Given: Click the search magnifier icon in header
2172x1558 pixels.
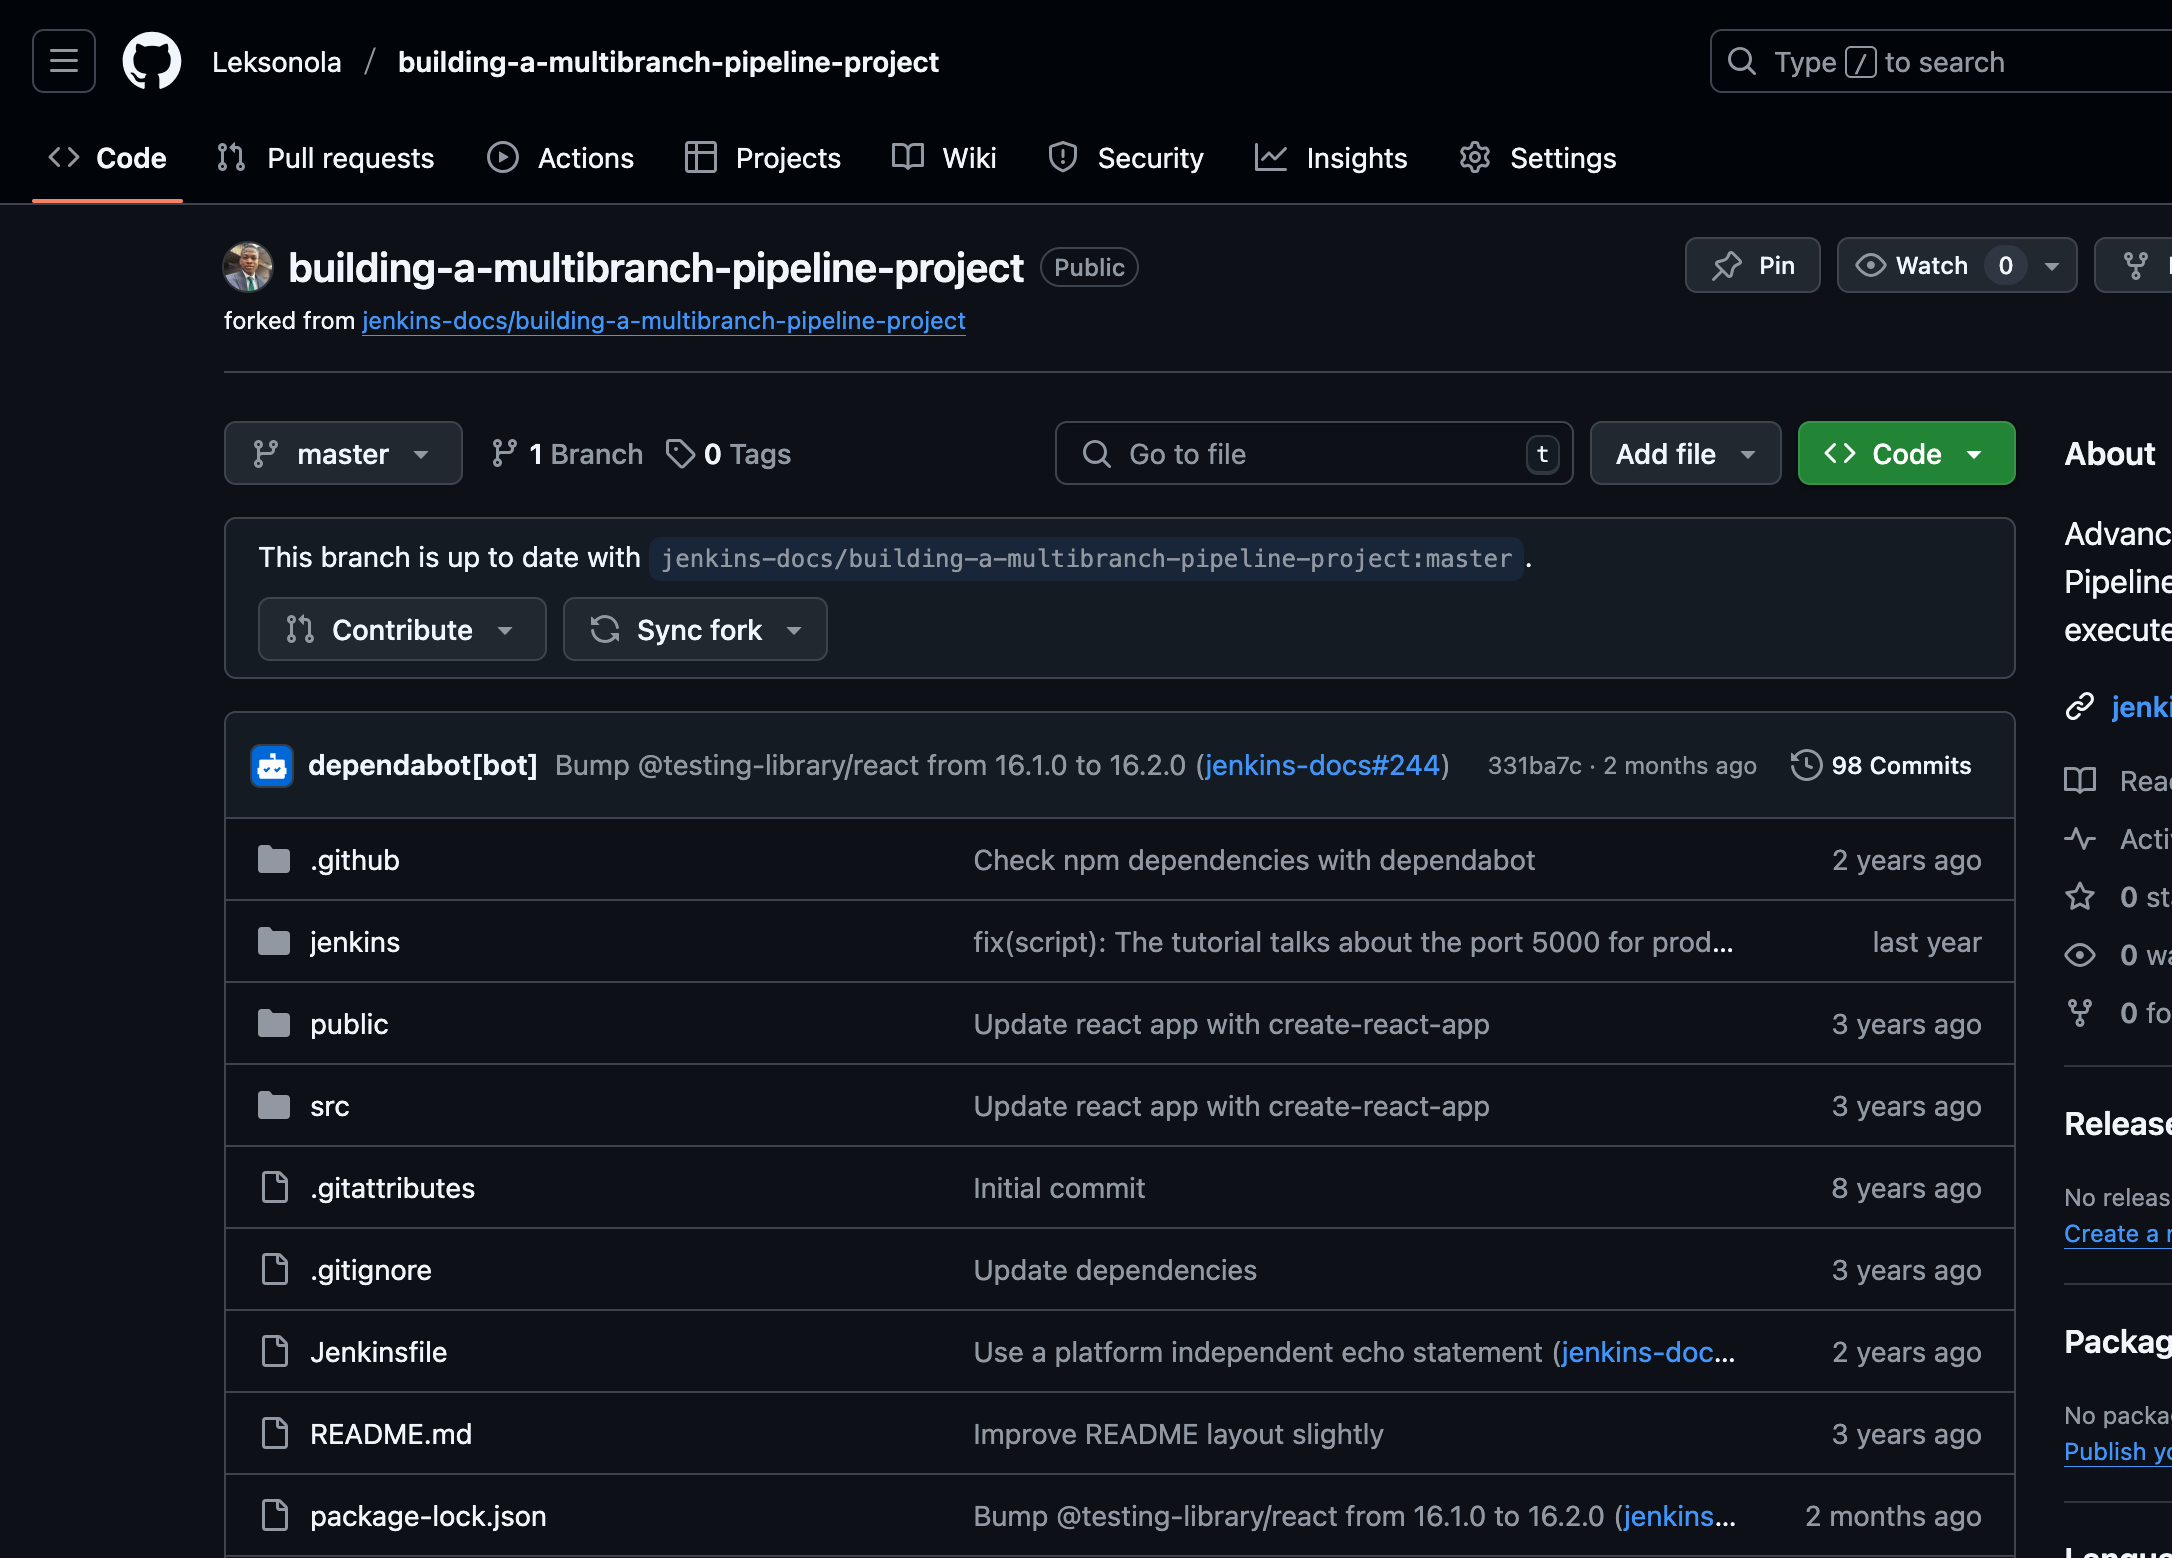Looking at the screenshot, I should pyautogui.click(x=1742, y=61).
